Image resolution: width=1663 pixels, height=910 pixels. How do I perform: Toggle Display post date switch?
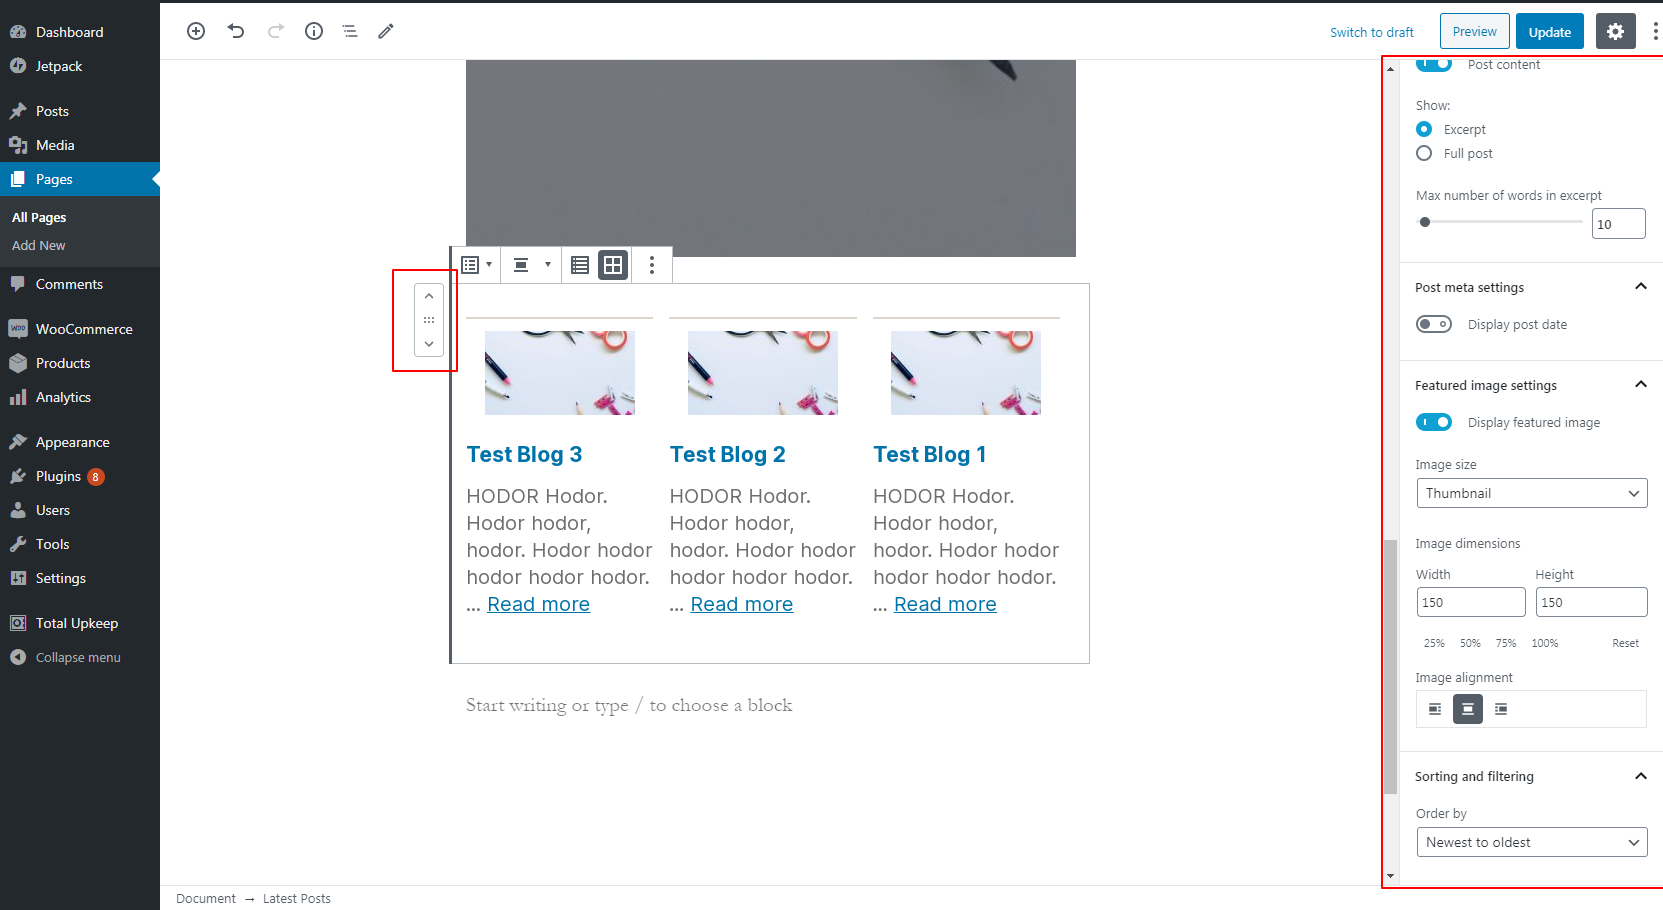tap(1433, 324)
